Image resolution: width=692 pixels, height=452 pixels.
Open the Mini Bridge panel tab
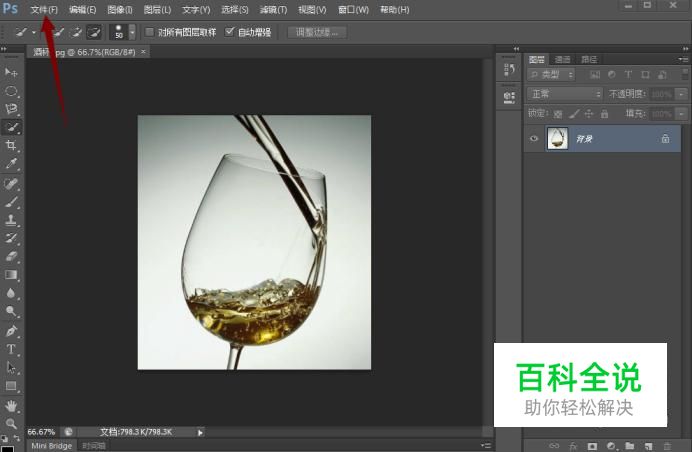click(x=51, y=446)
